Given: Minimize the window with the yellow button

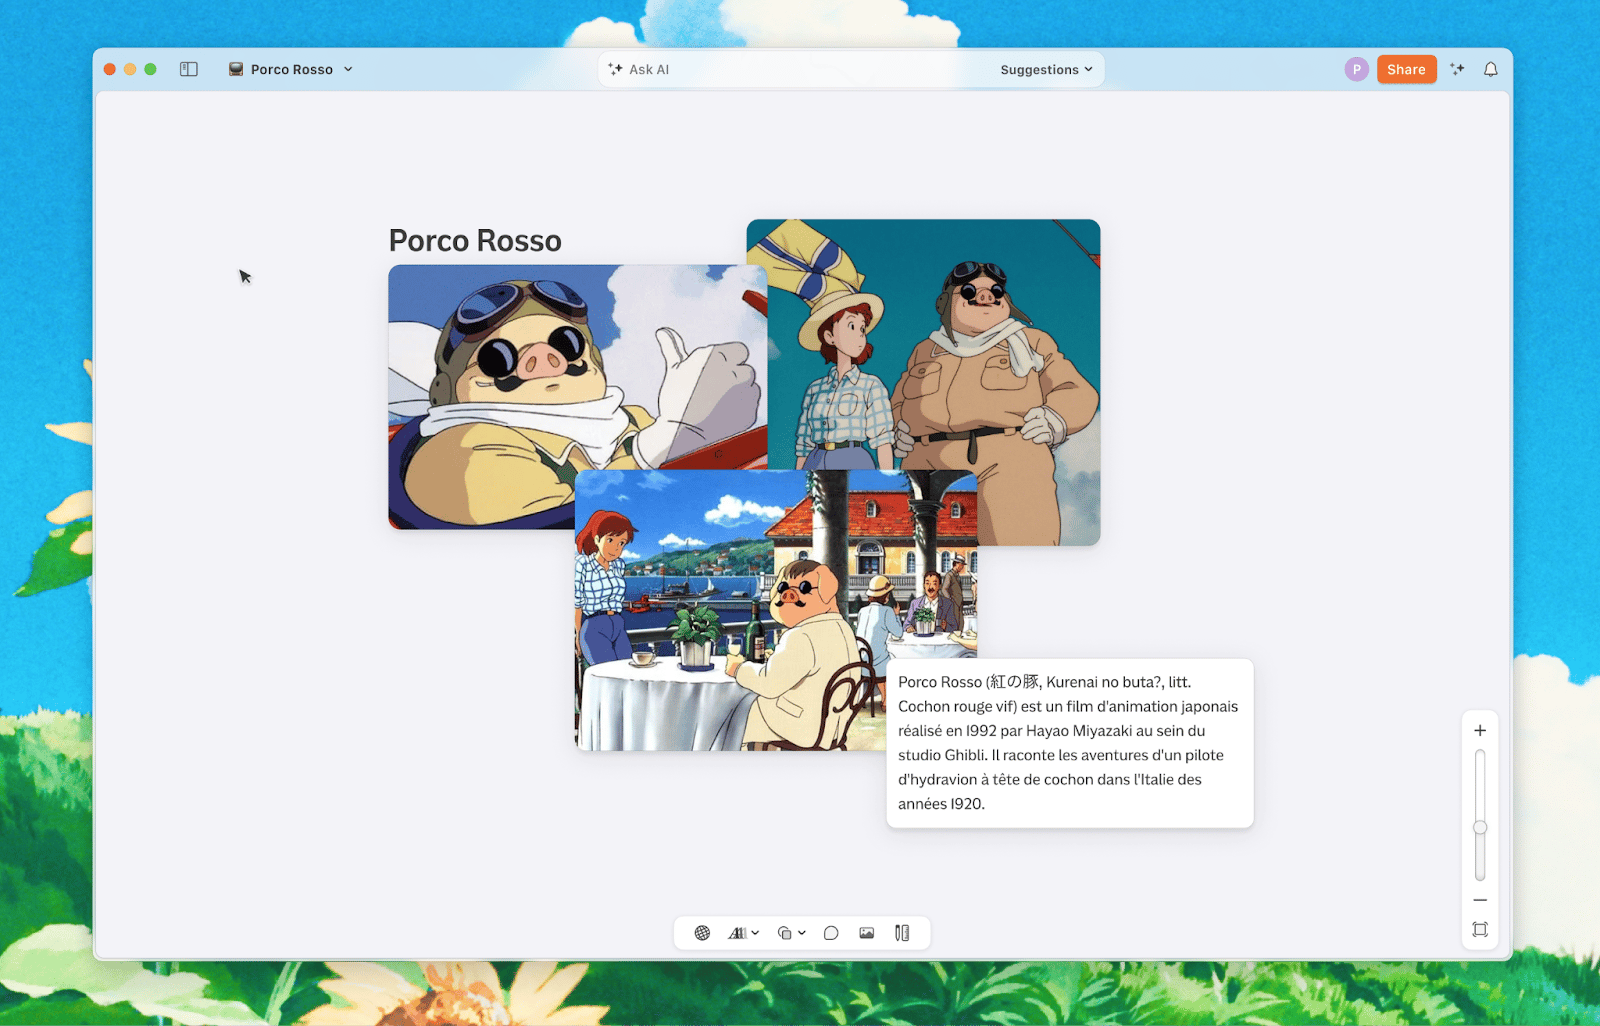Looking at the screenshot, I should tap(130, 69).
